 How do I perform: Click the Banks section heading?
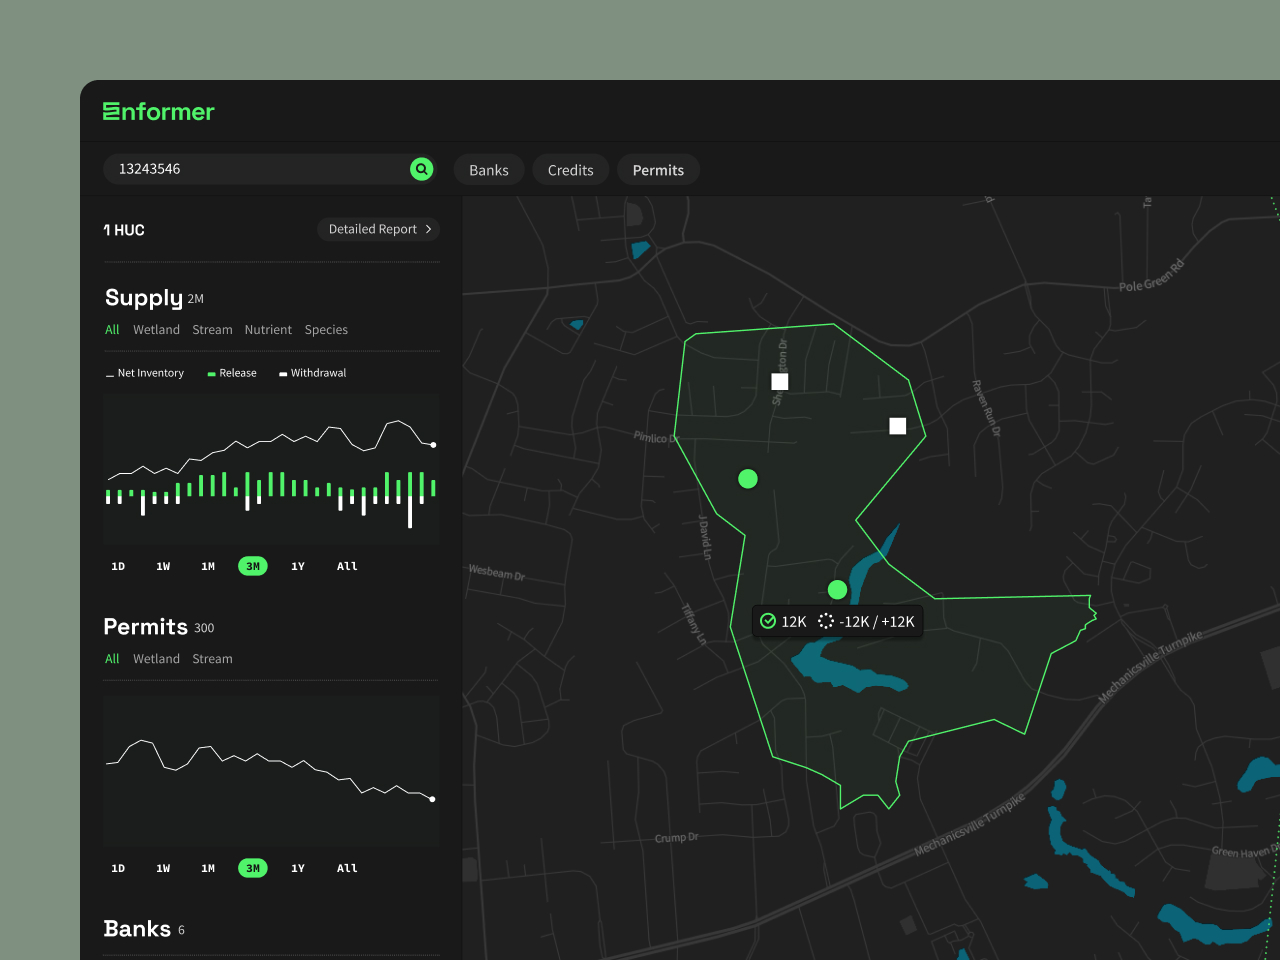click(137, 929)
